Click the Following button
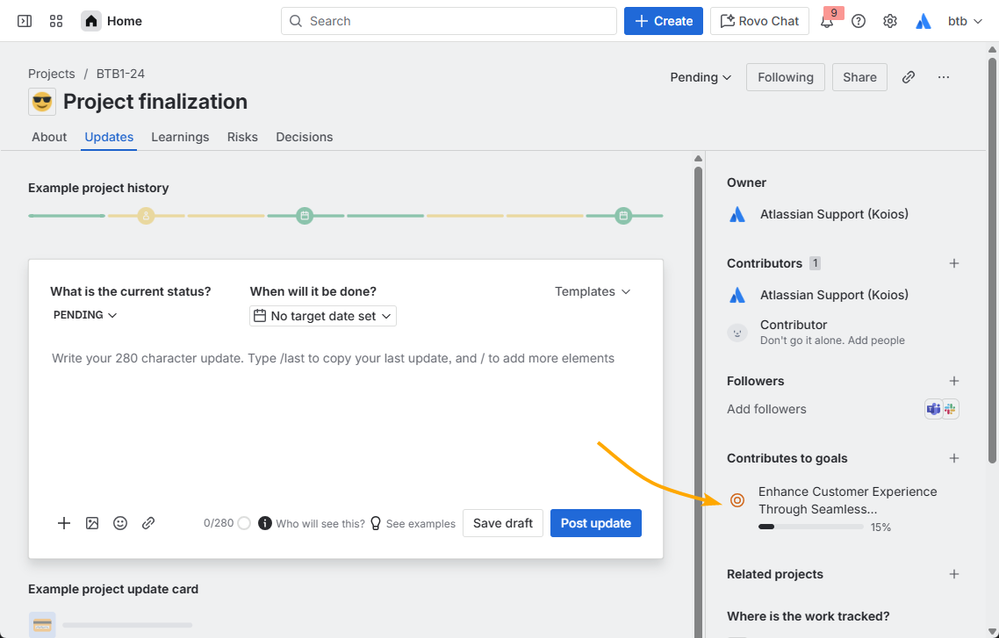Viewport: 999px width, 638px height. coord(786,77)
